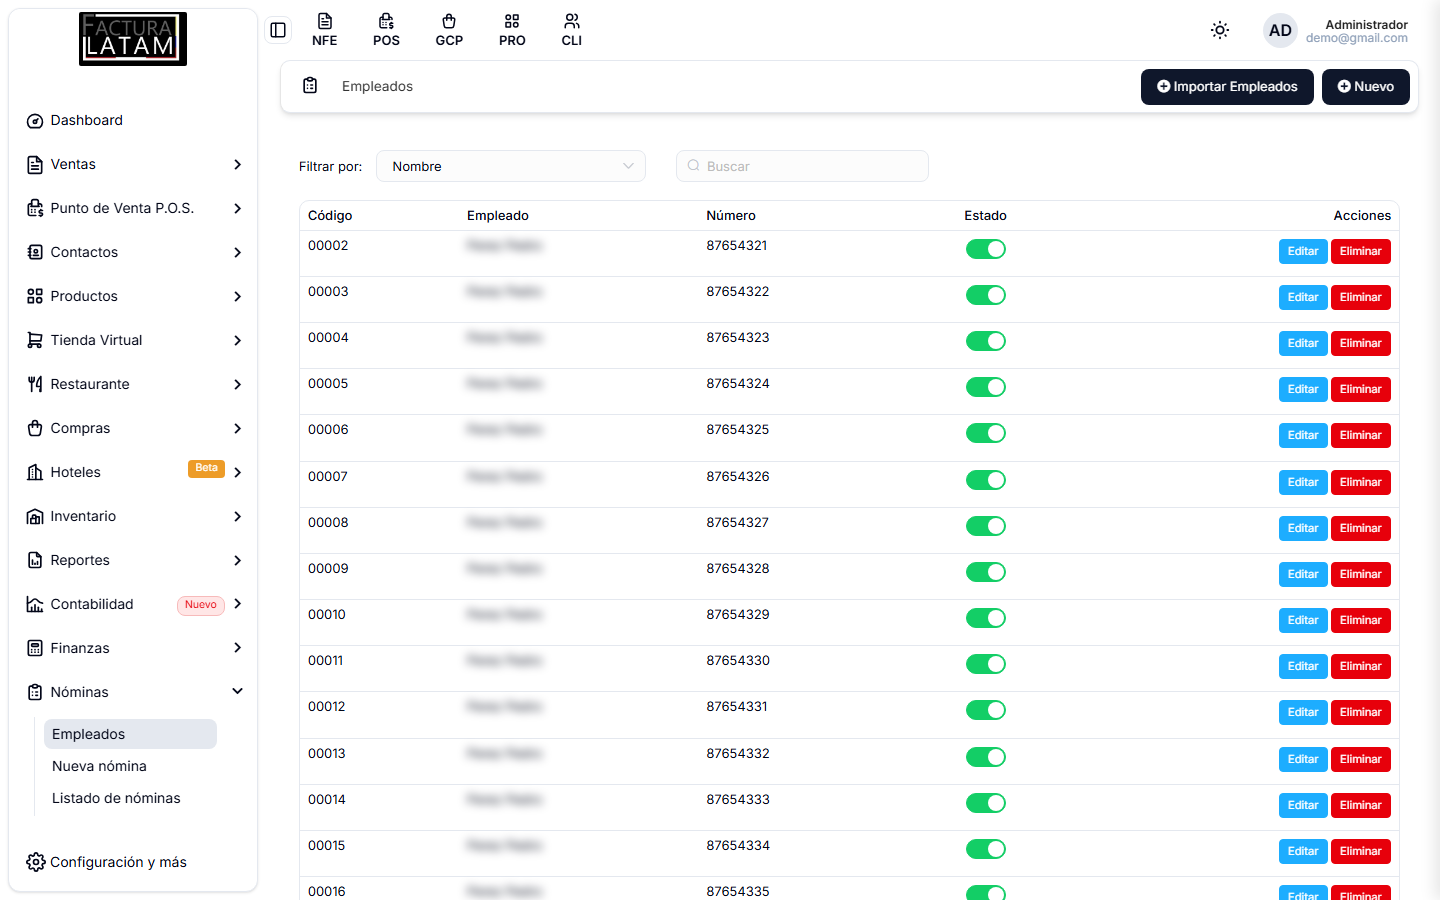Click Editar for employee 00008
The image size is (1440, 900).
pos(1302,528)
